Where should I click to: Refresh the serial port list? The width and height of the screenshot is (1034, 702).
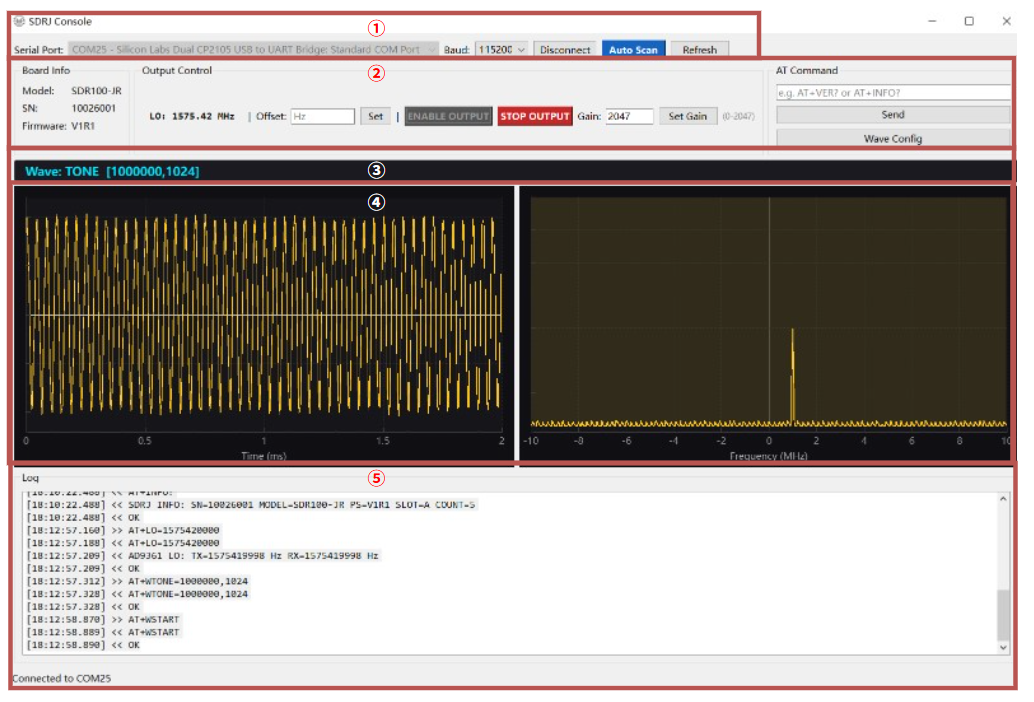[x=700, y=49]
